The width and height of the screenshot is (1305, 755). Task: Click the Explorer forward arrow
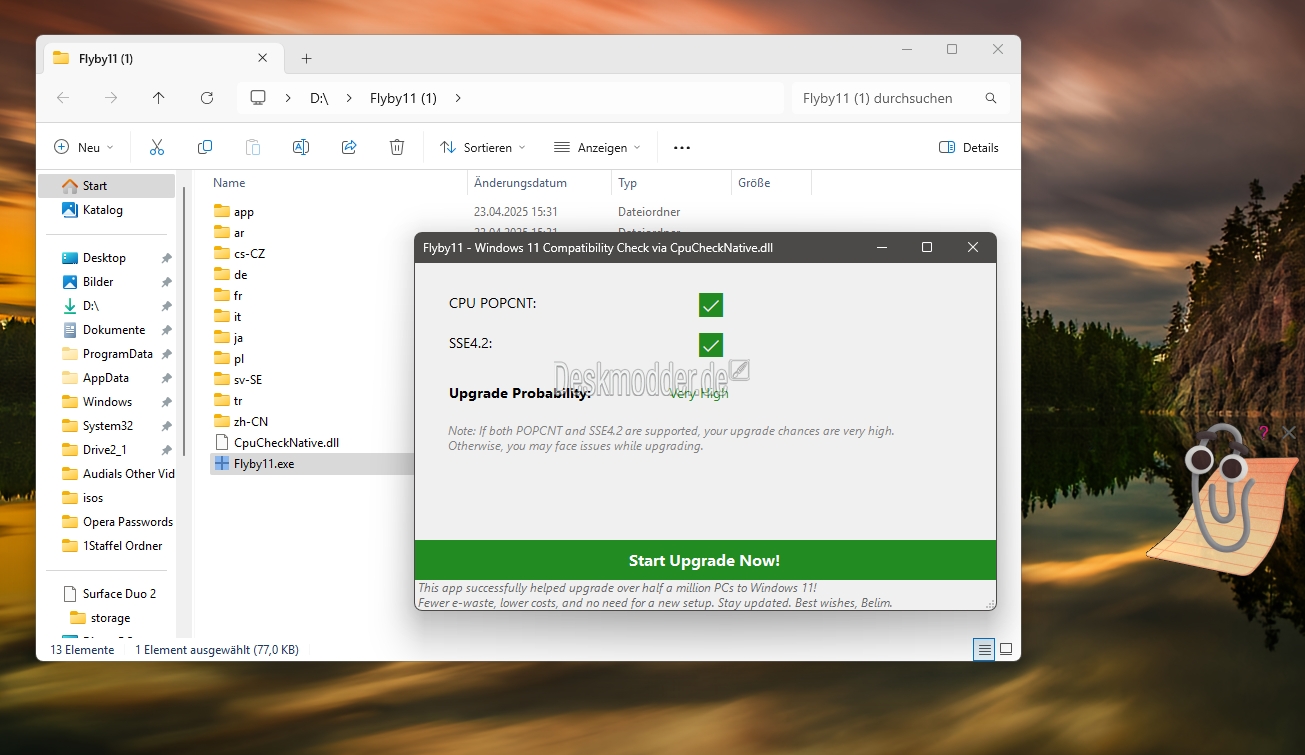click(x=111, y=98)
